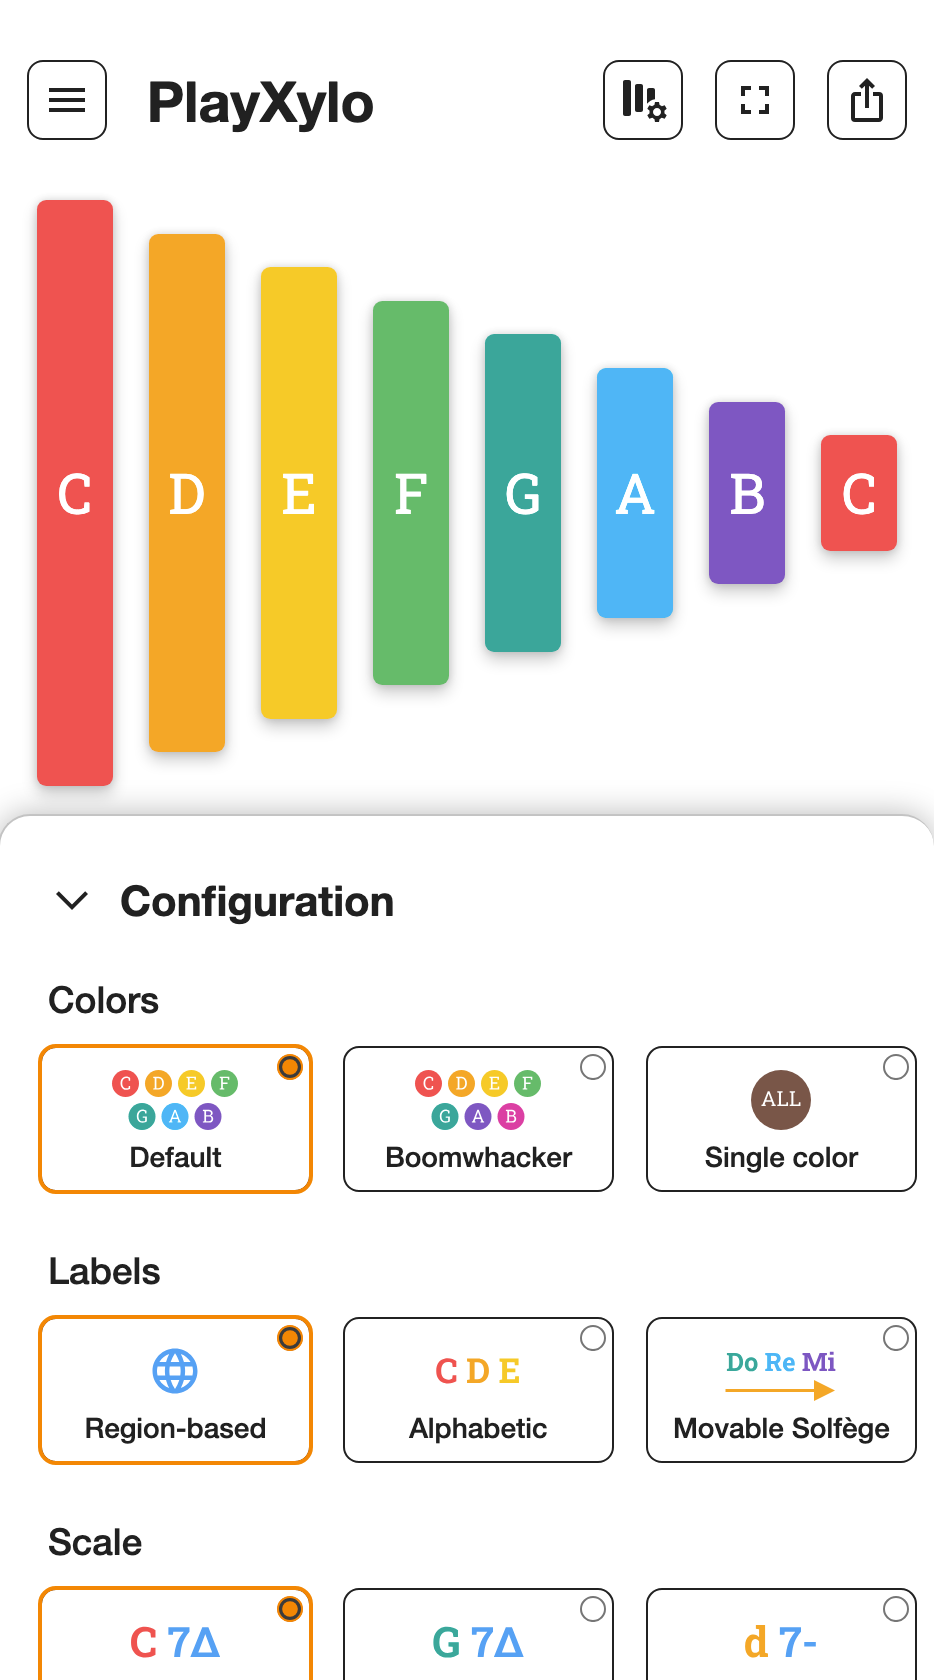The height and width of the screenshot is (1680, 934).
Task: Choose the G 7Δ scale option
Action: (478, 1634)
